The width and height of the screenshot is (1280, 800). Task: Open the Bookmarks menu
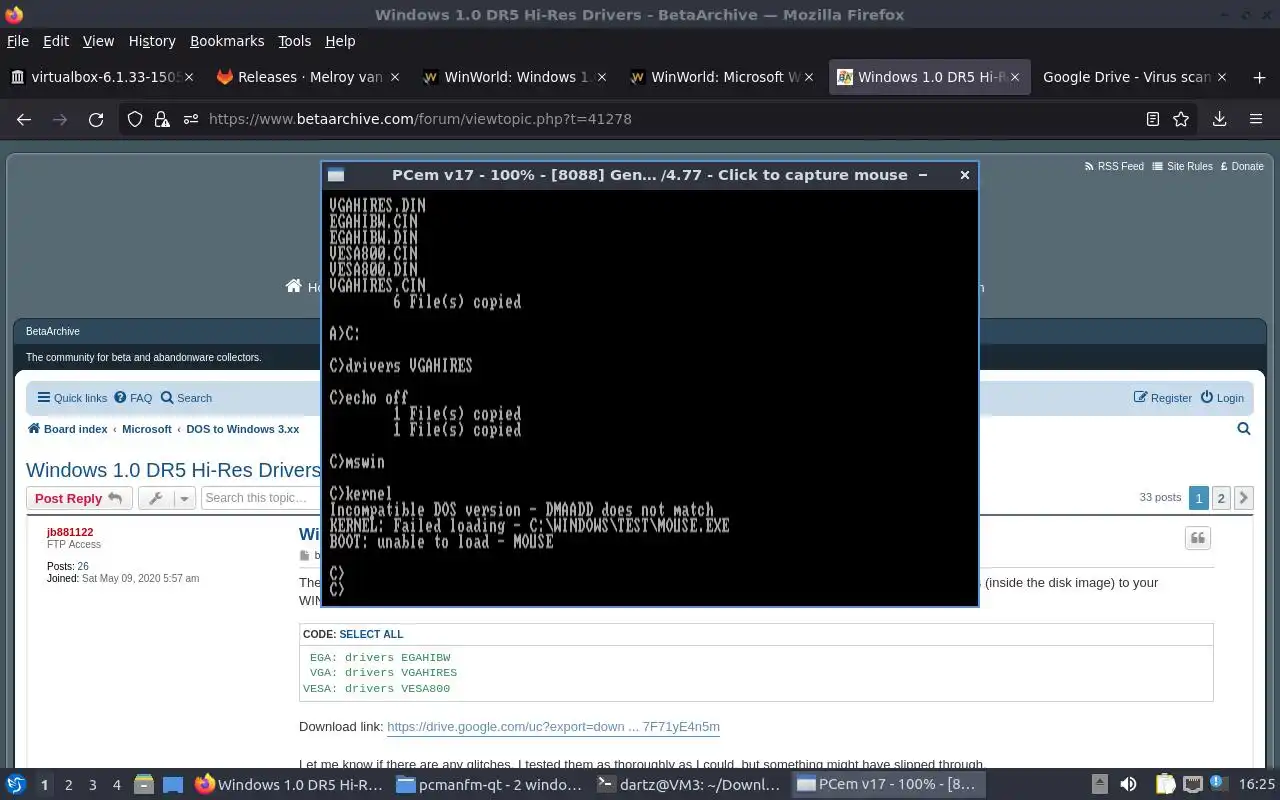pos(227,41)
